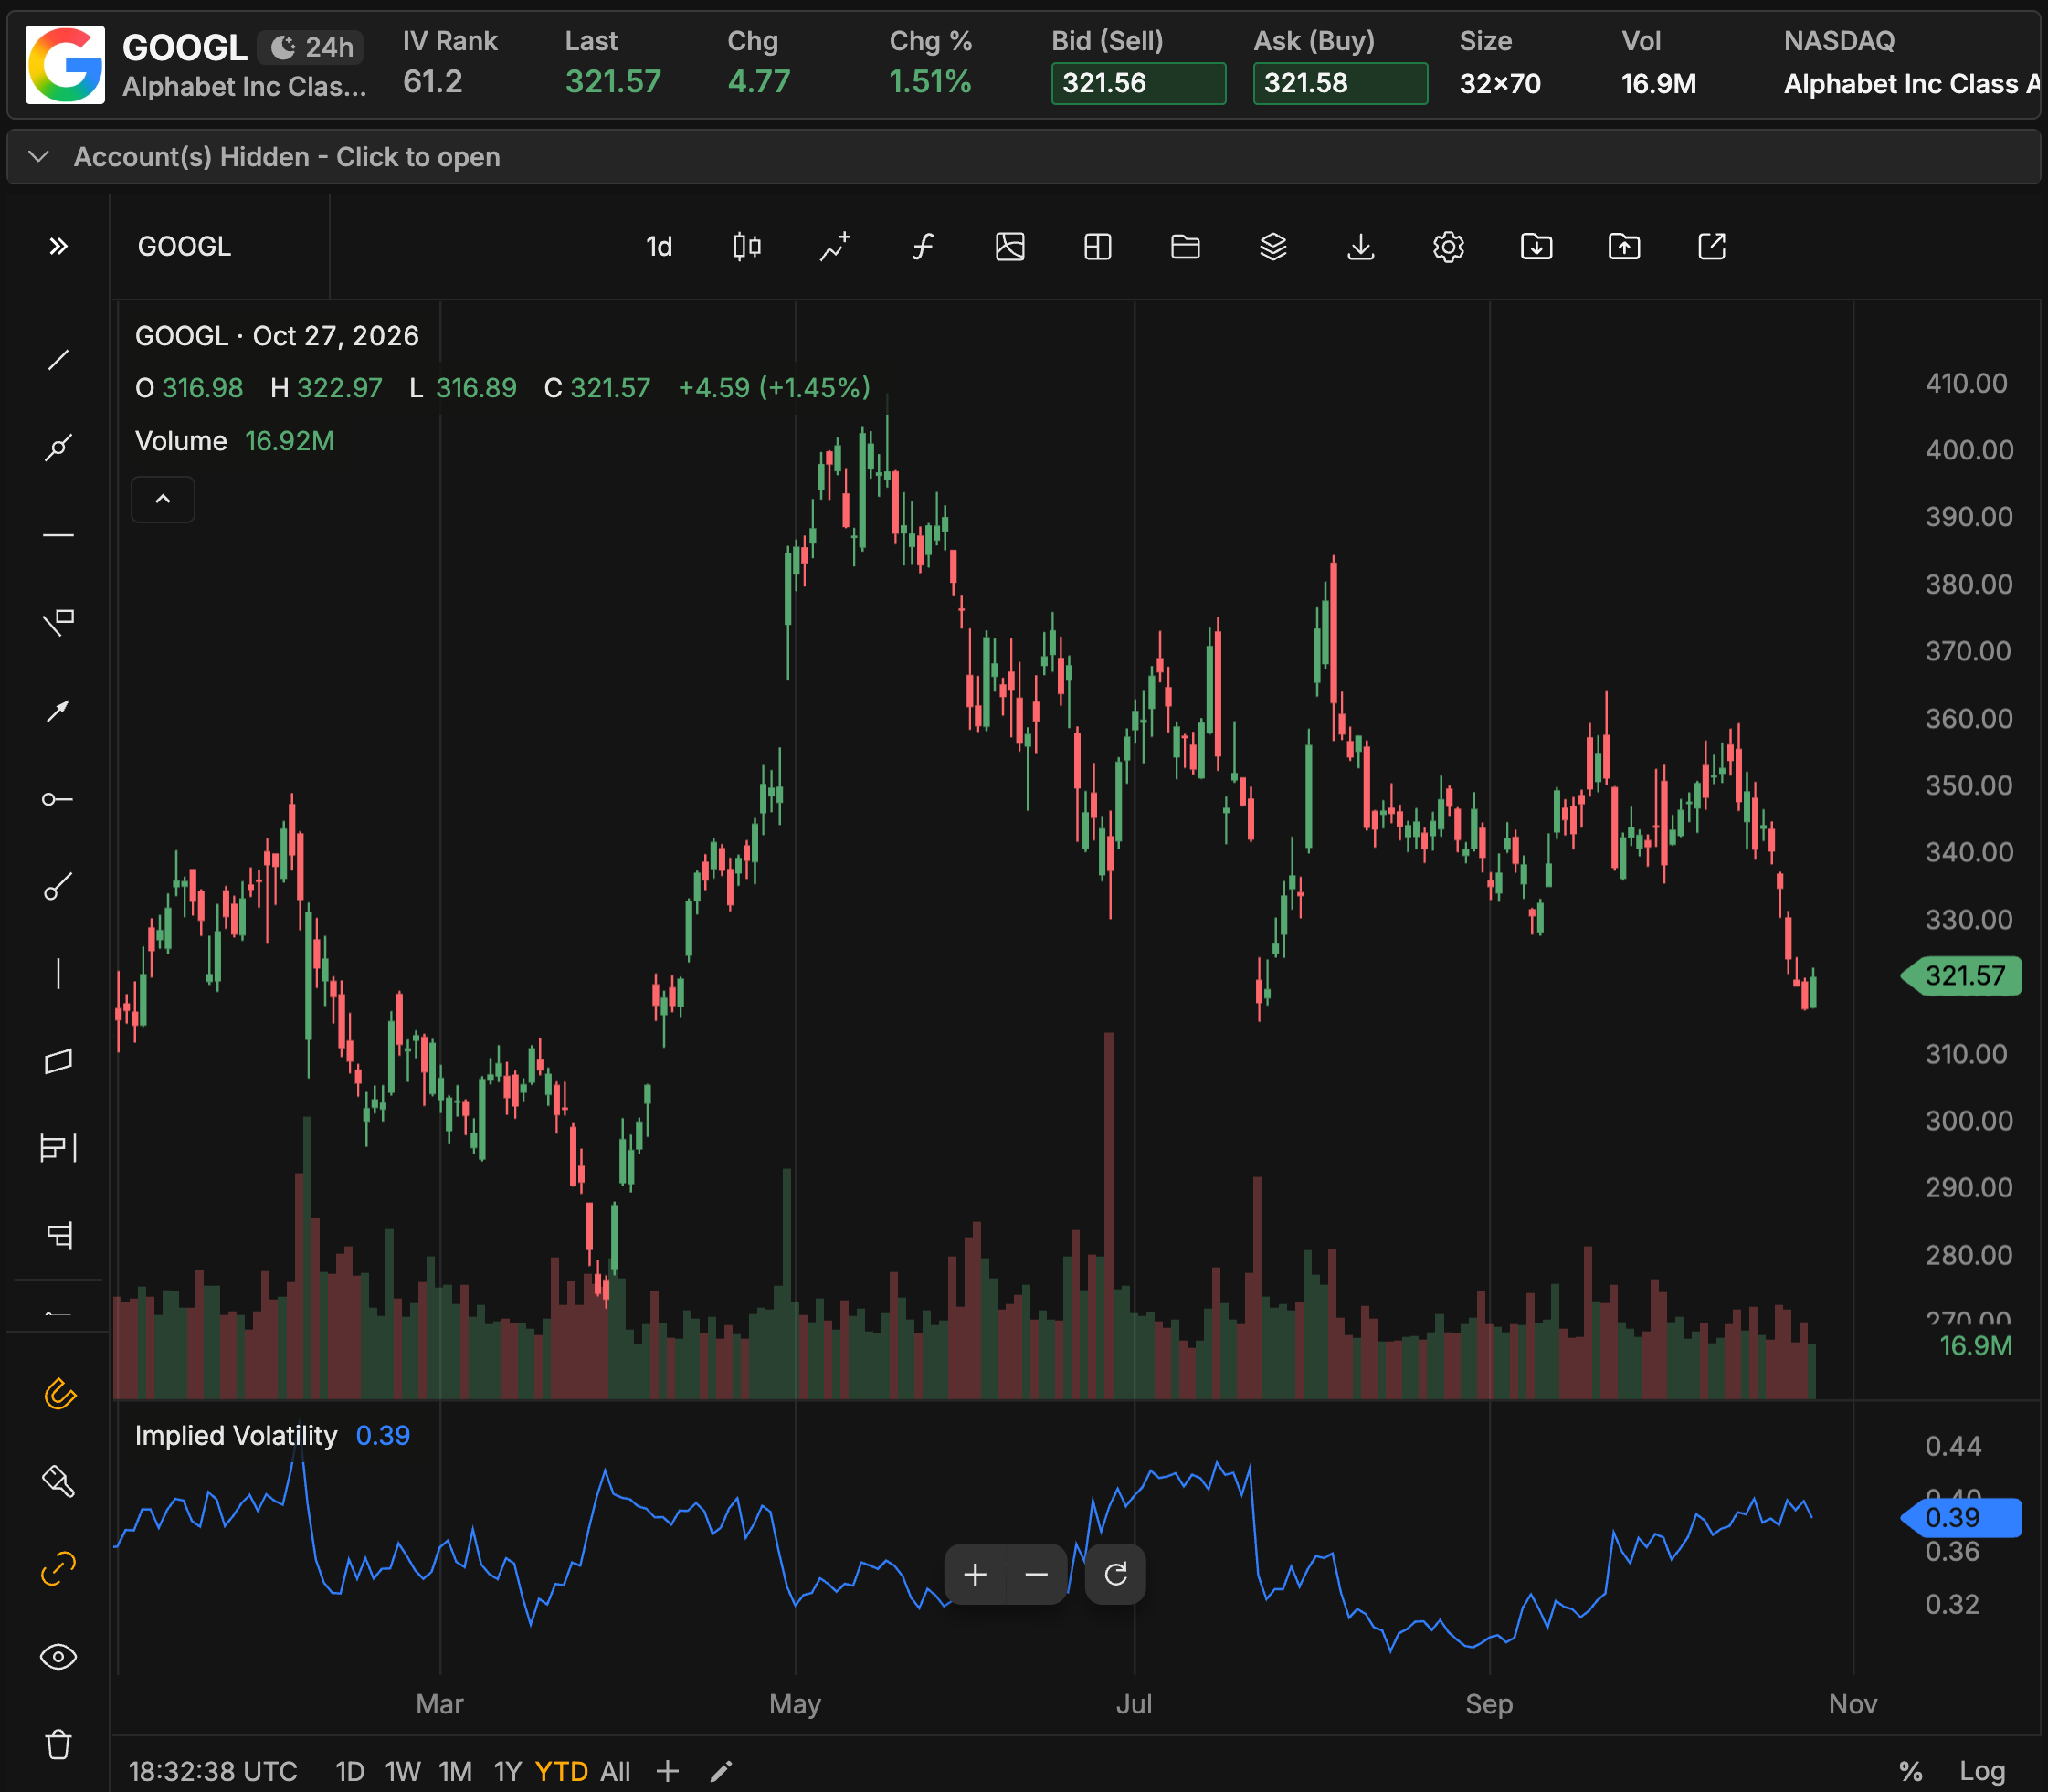The image size is (2048, 1792).
Task: Toggle the link drawings icon
Action: (x=58, y=1569)
